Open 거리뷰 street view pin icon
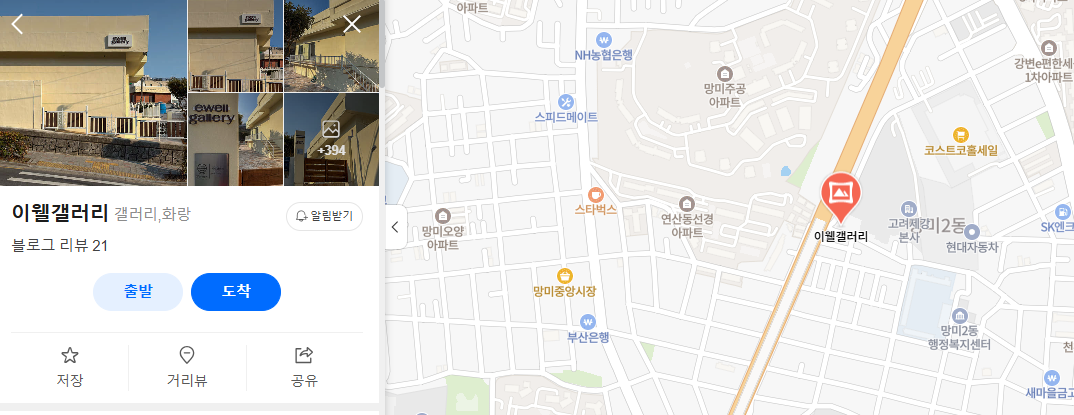This screenshot has height=415, width=1074. pos(186,355)
